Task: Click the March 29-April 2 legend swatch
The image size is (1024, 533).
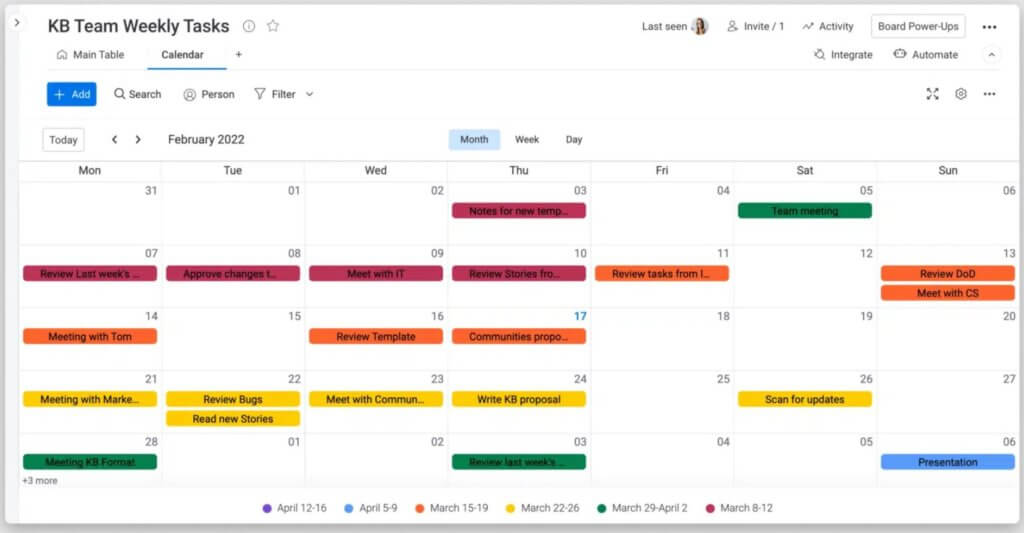Action: (x=601, y=508)
